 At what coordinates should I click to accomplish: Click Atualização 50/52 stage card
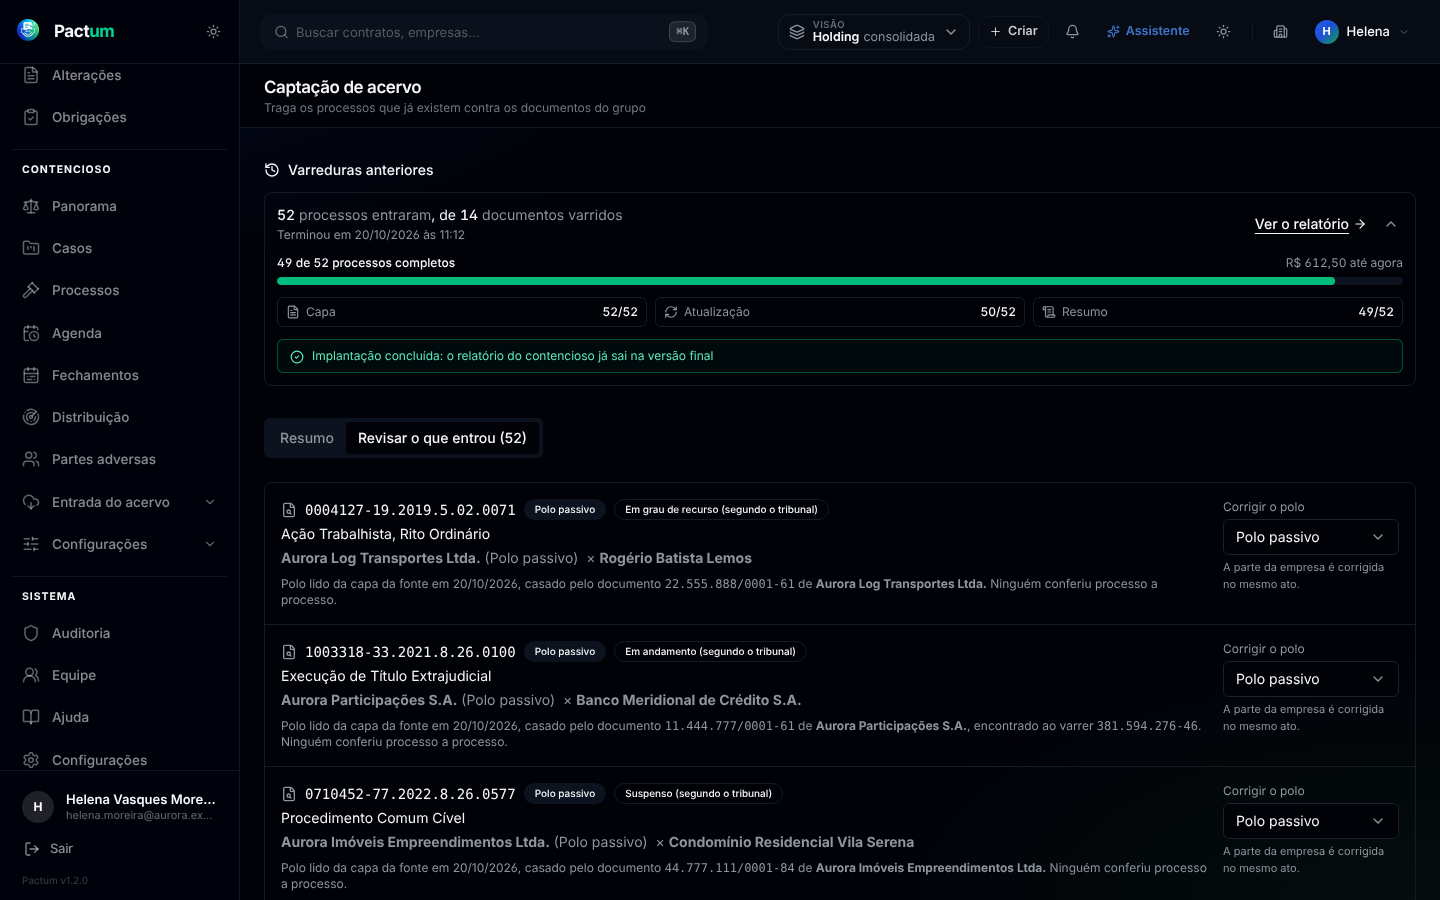pos(840,312)
